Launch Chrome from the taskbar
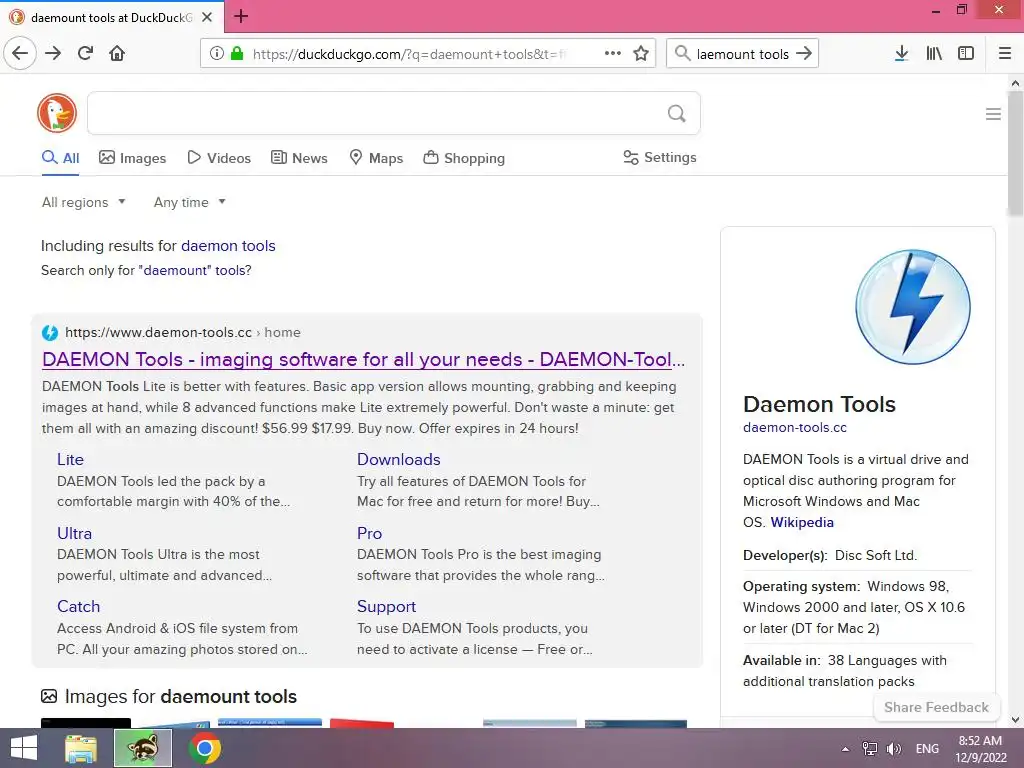1024x768 pixels. [x=204, y=748]
